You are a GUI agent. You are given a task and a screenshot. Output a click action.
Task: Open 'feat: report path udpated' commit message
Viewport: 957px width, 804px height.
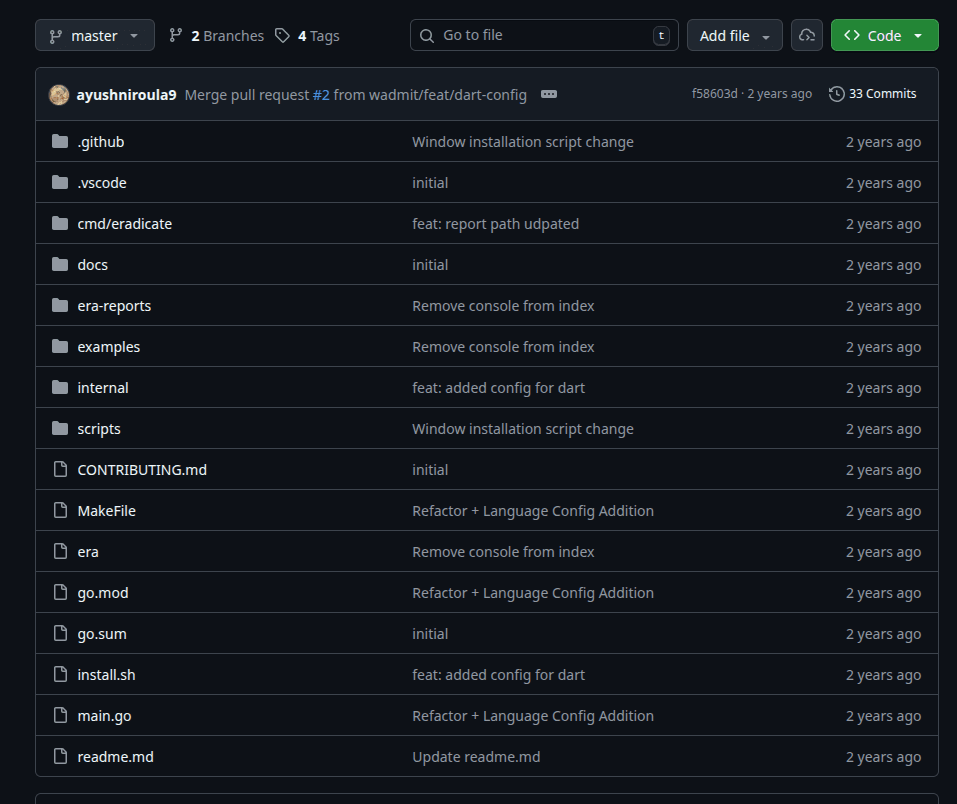[495, 224]
